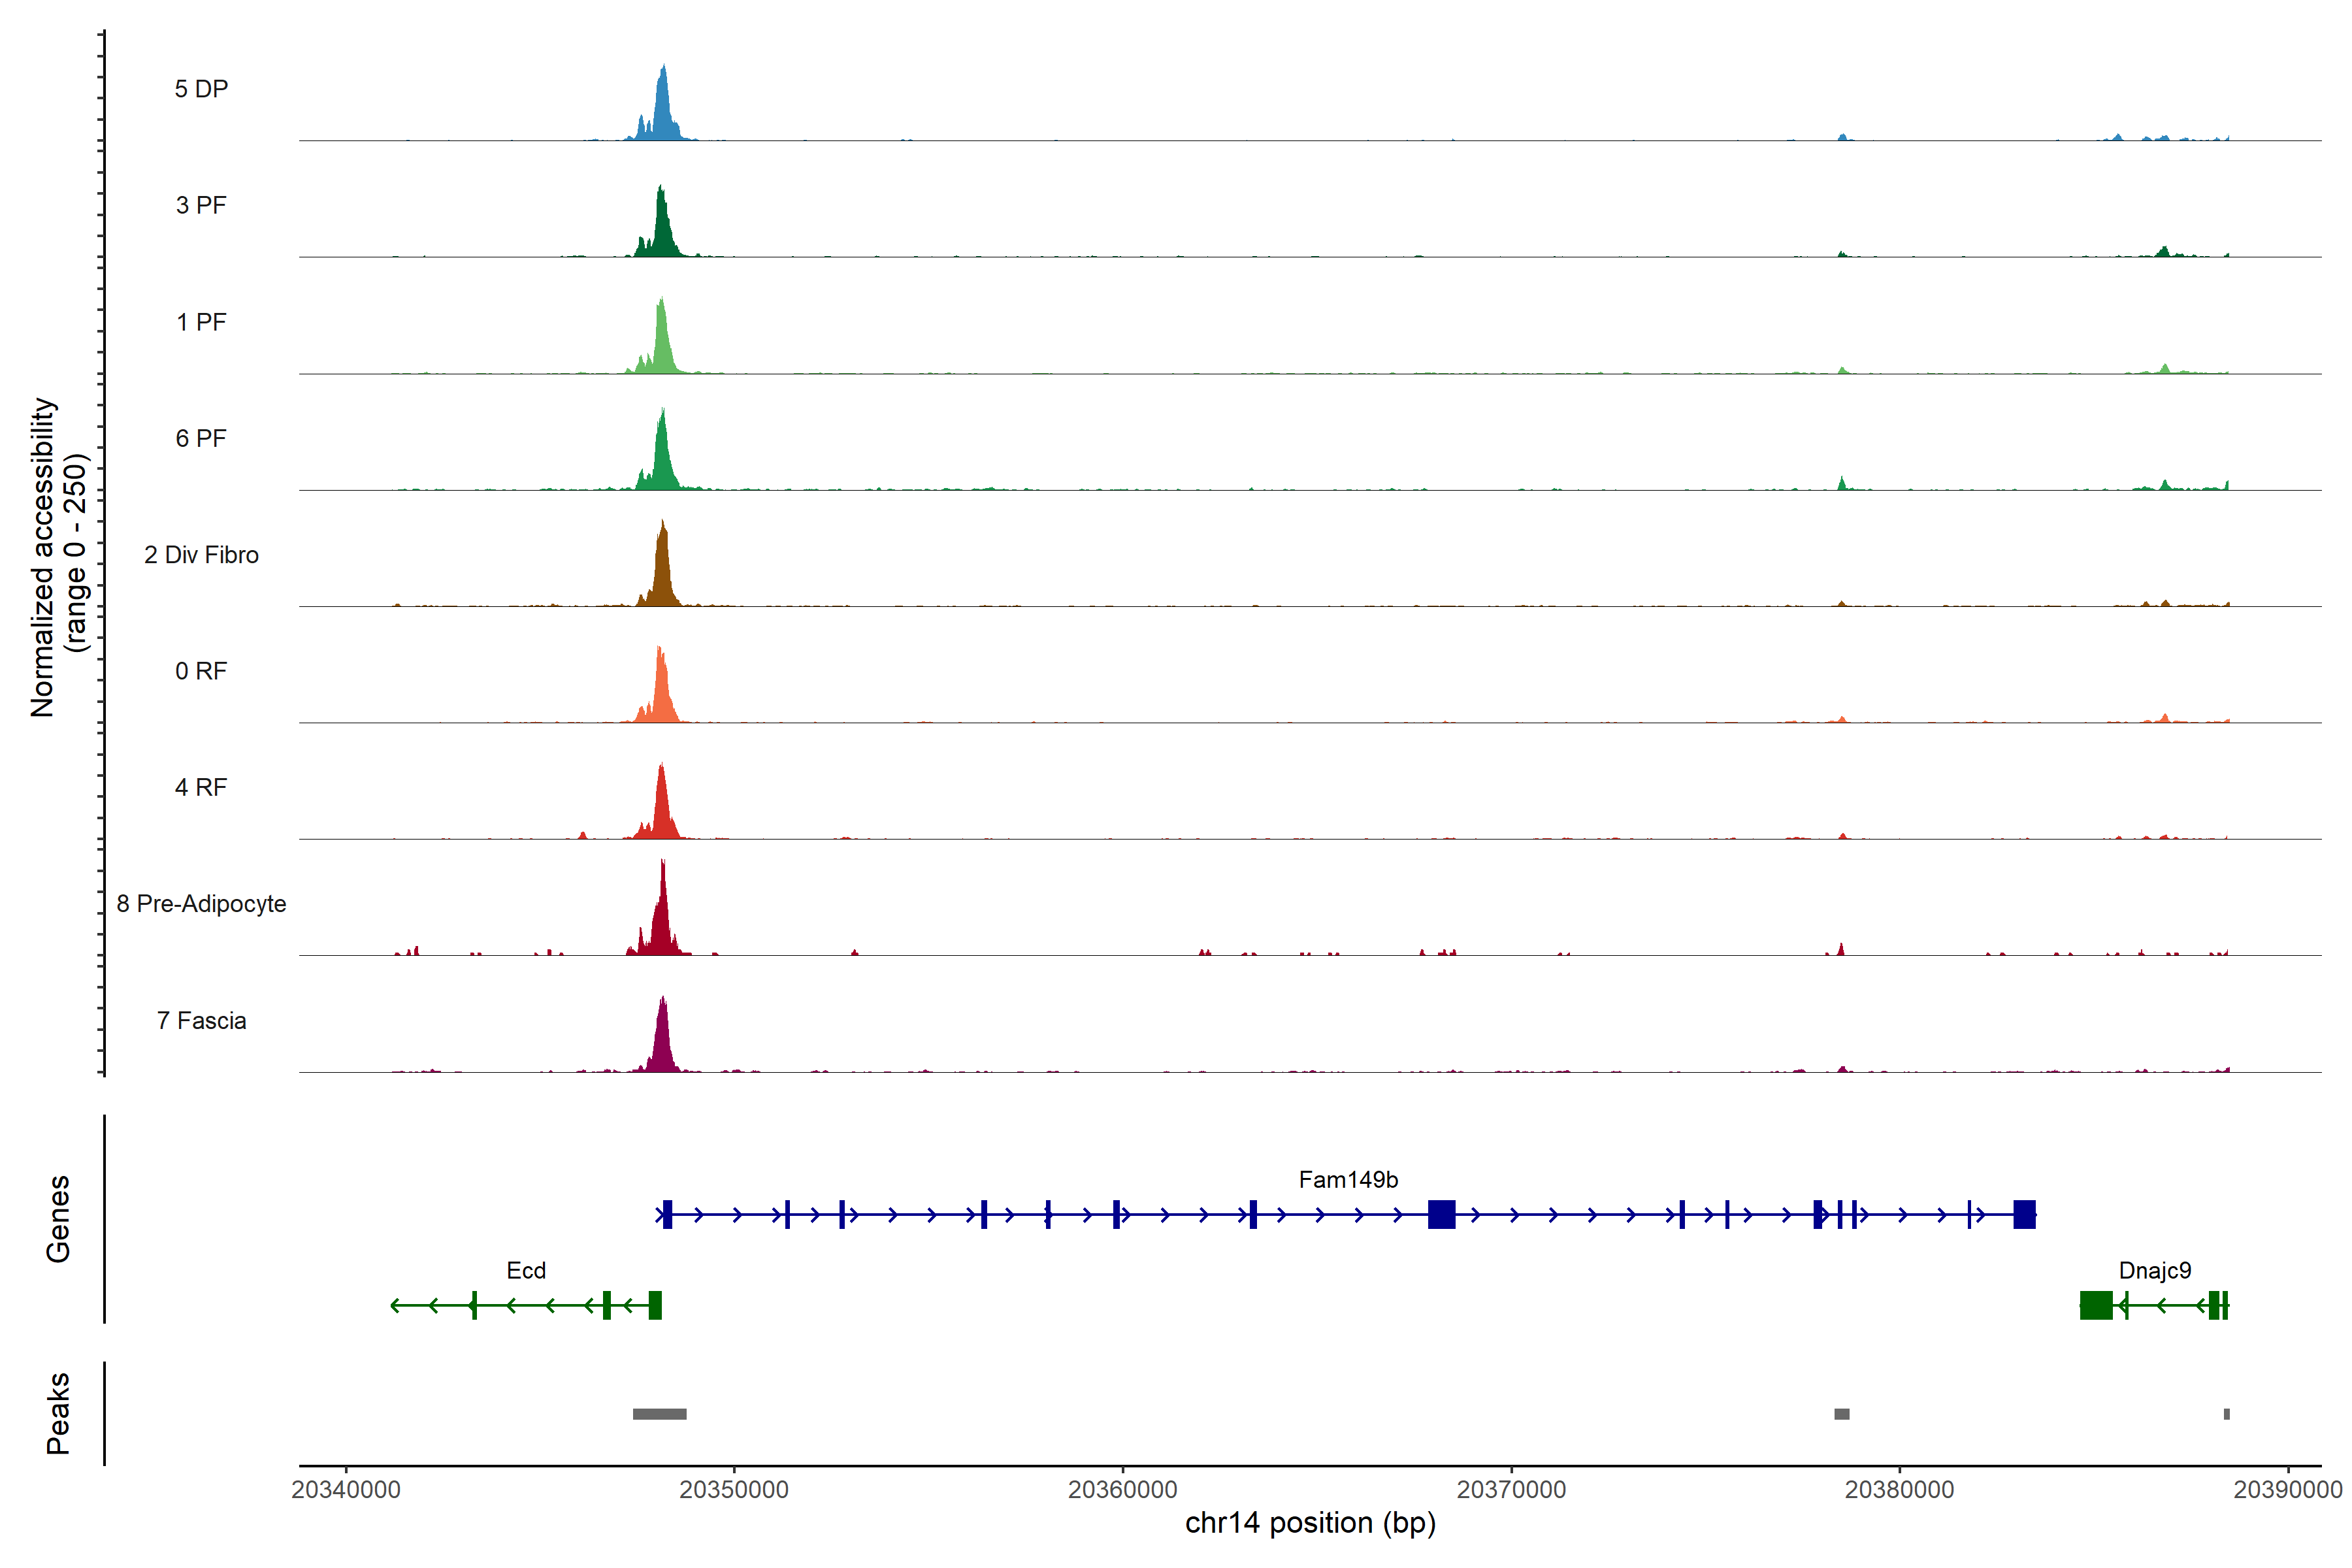This screenshot has height=1568, width=2352.
Task: Click the last Fam149b exon block
Action: tap(2024, 1215)
